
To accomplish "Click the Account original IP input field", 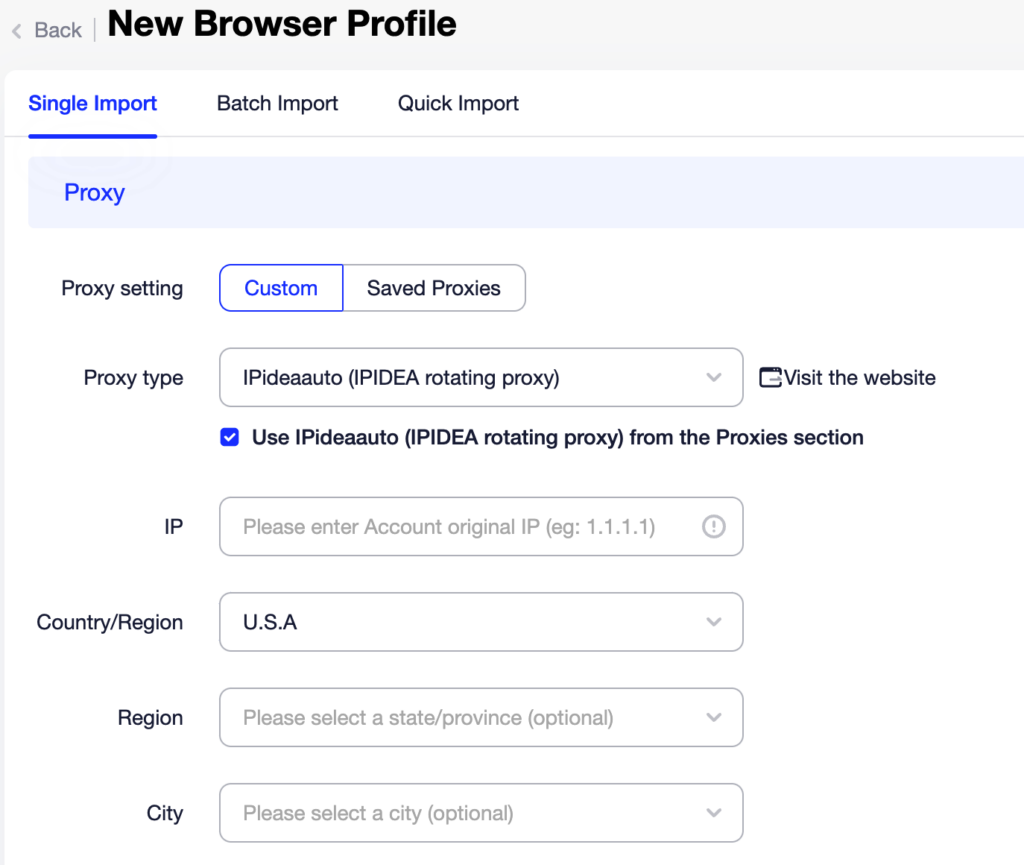I will (460, 526).
